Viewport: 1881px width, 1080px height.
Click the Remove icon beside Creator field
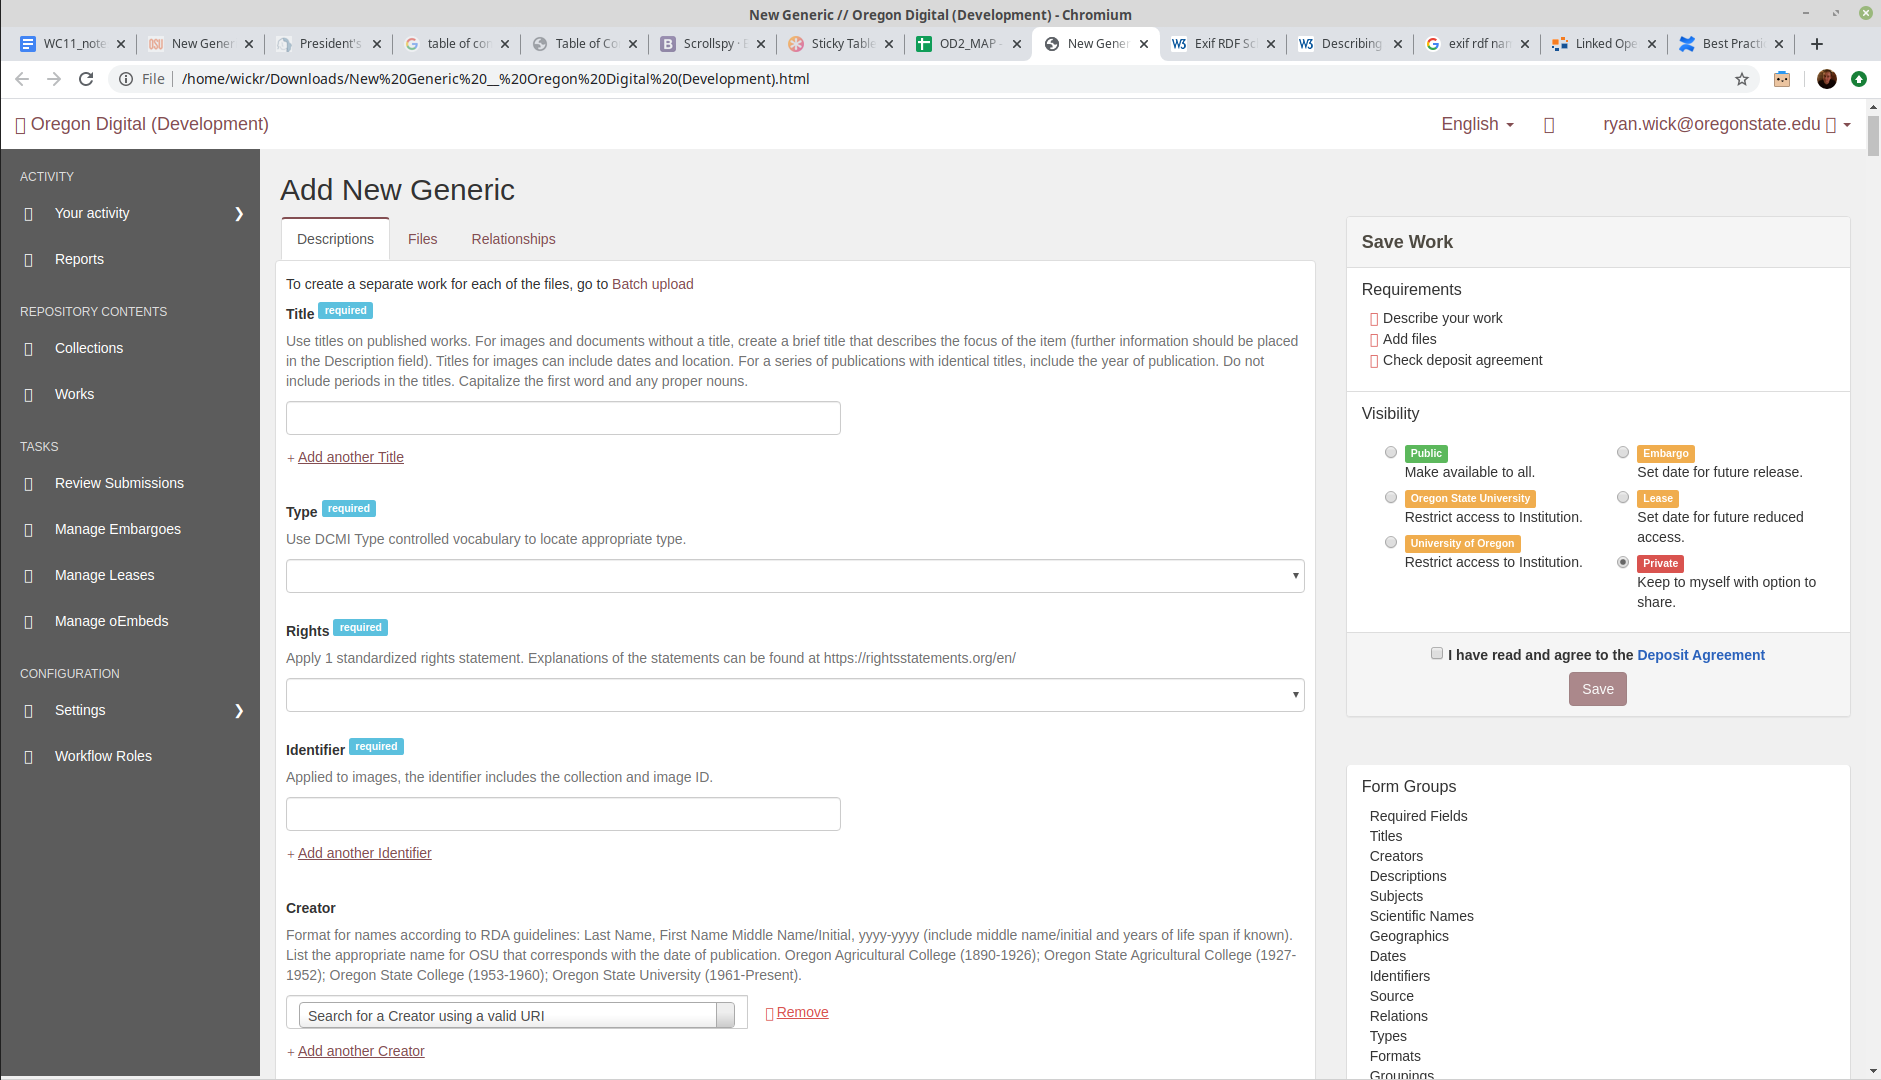[770, 1013]
